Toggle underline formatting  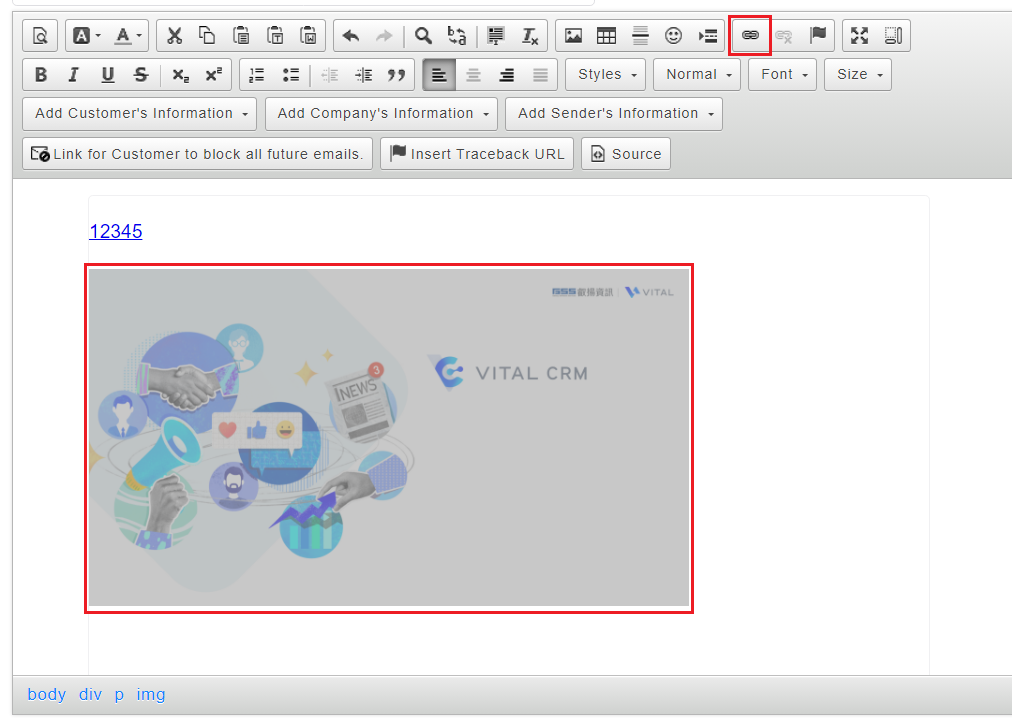point(108,75)
